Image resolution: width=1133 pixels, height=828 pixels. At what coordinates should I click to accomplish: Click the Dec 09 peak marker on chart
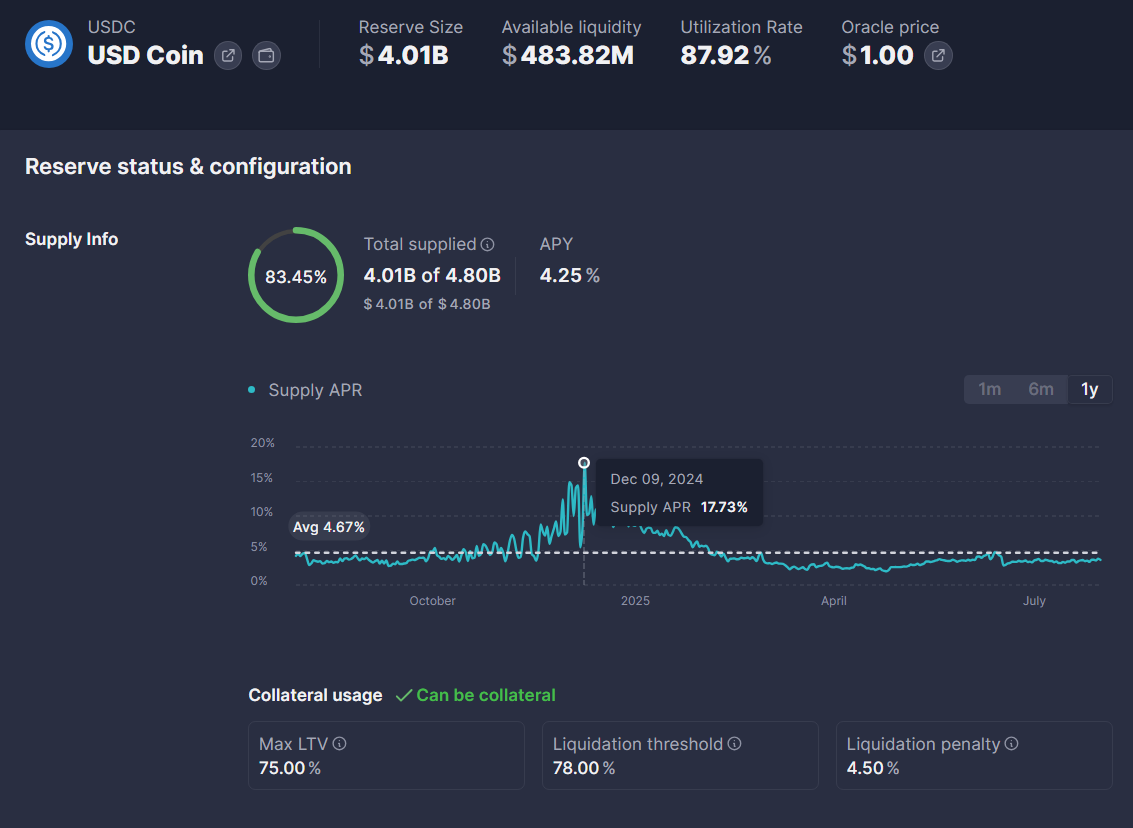(584, 462)
